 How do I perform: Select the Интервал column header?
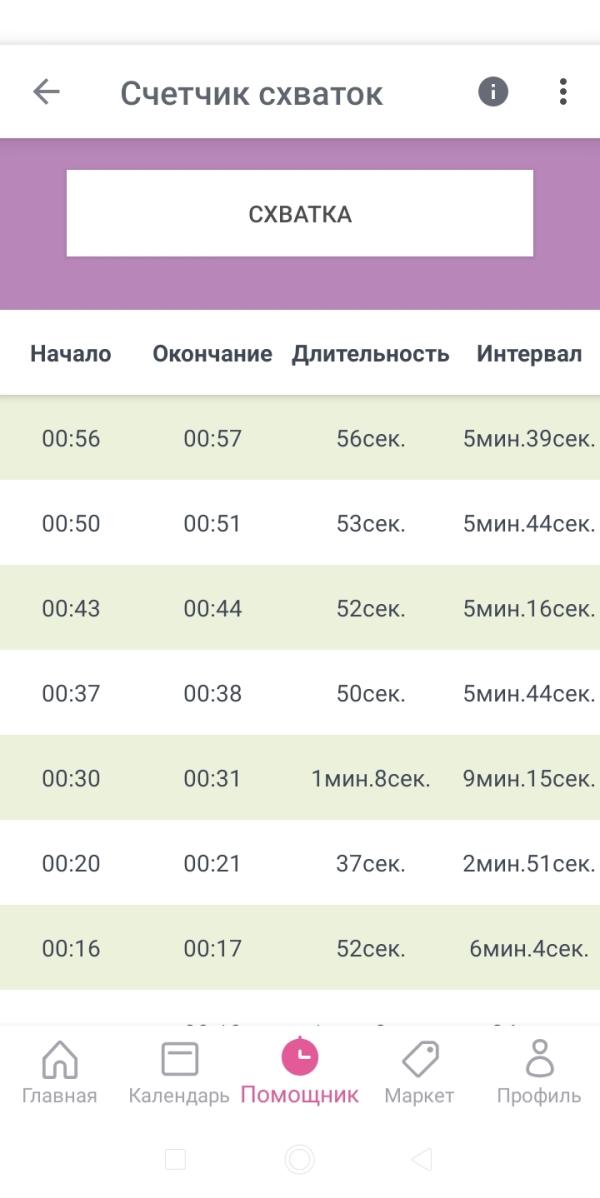click(529, 354)
